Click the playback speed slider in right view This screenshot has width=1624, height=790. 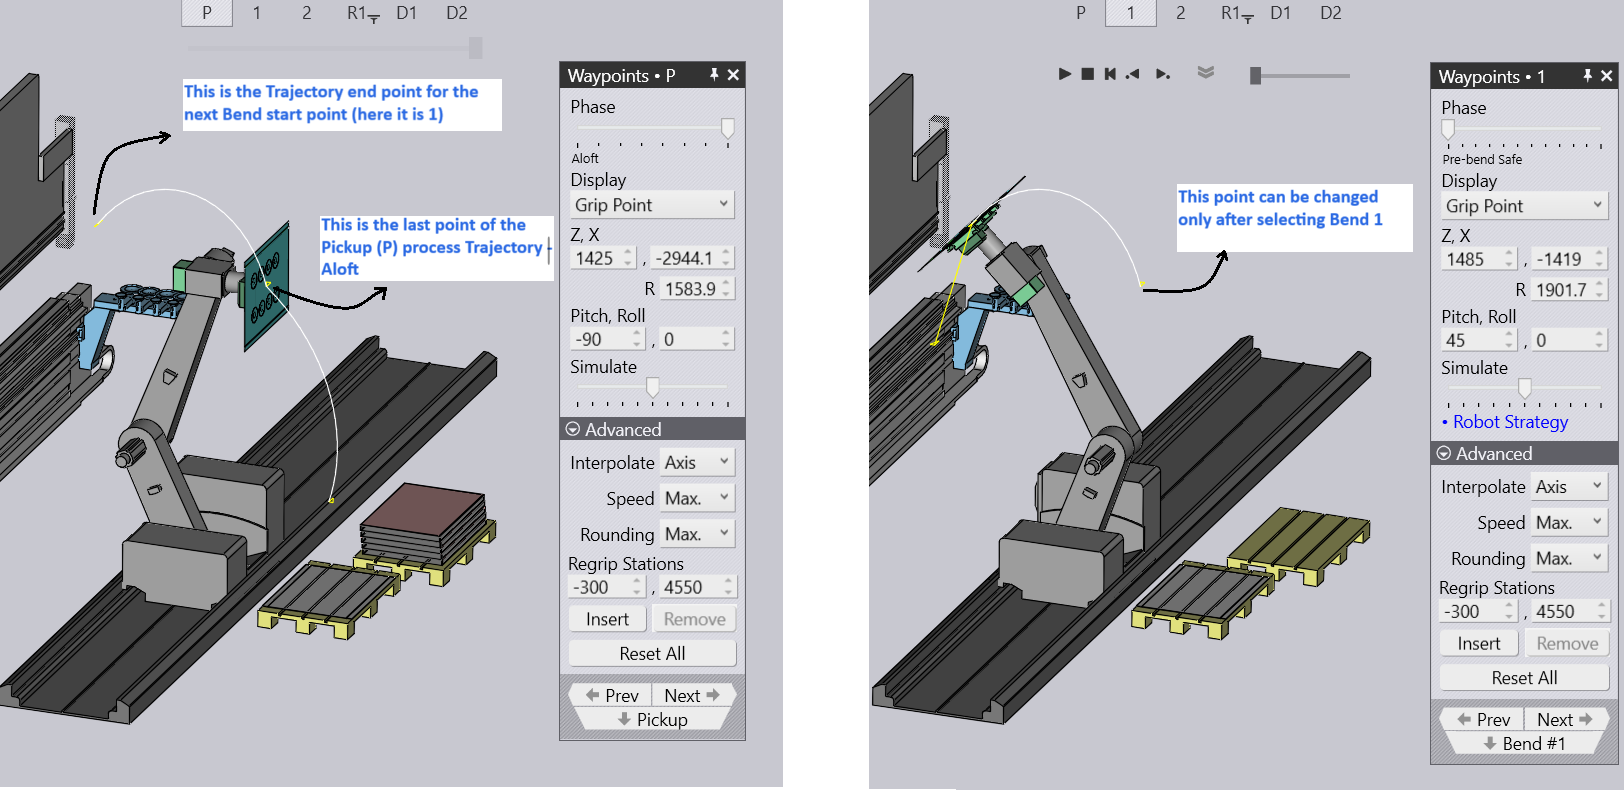coord(1299,75)
